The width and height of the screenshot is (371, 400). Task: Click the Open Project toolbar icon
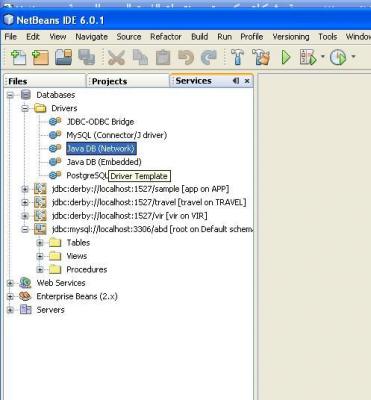coord(63,57)
